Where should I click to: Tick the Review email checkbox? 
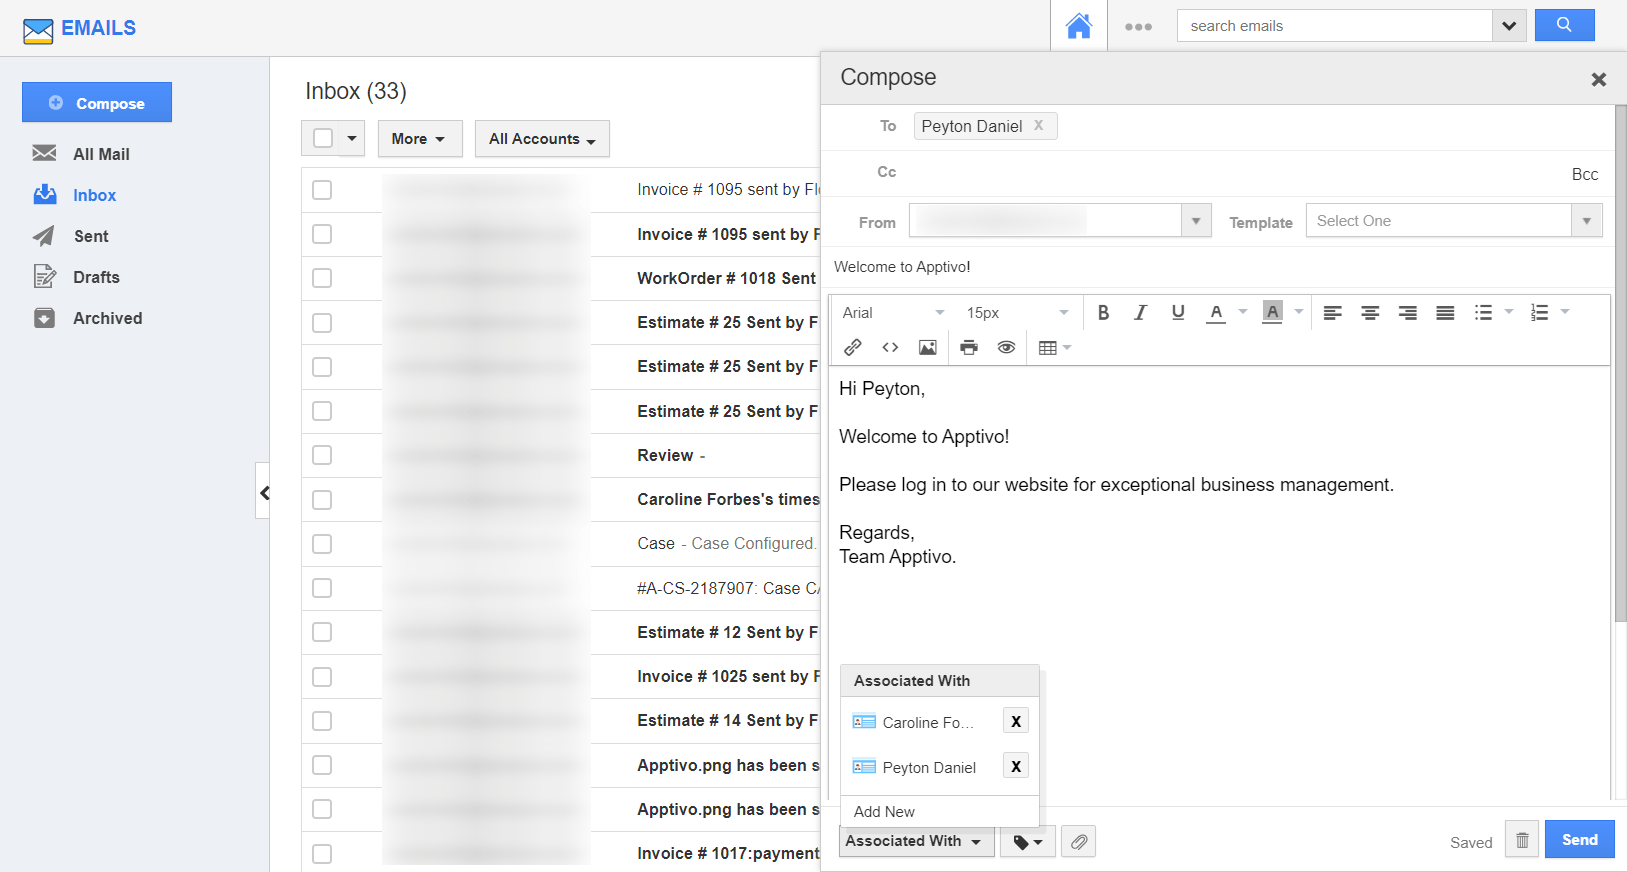pos(322,455)
